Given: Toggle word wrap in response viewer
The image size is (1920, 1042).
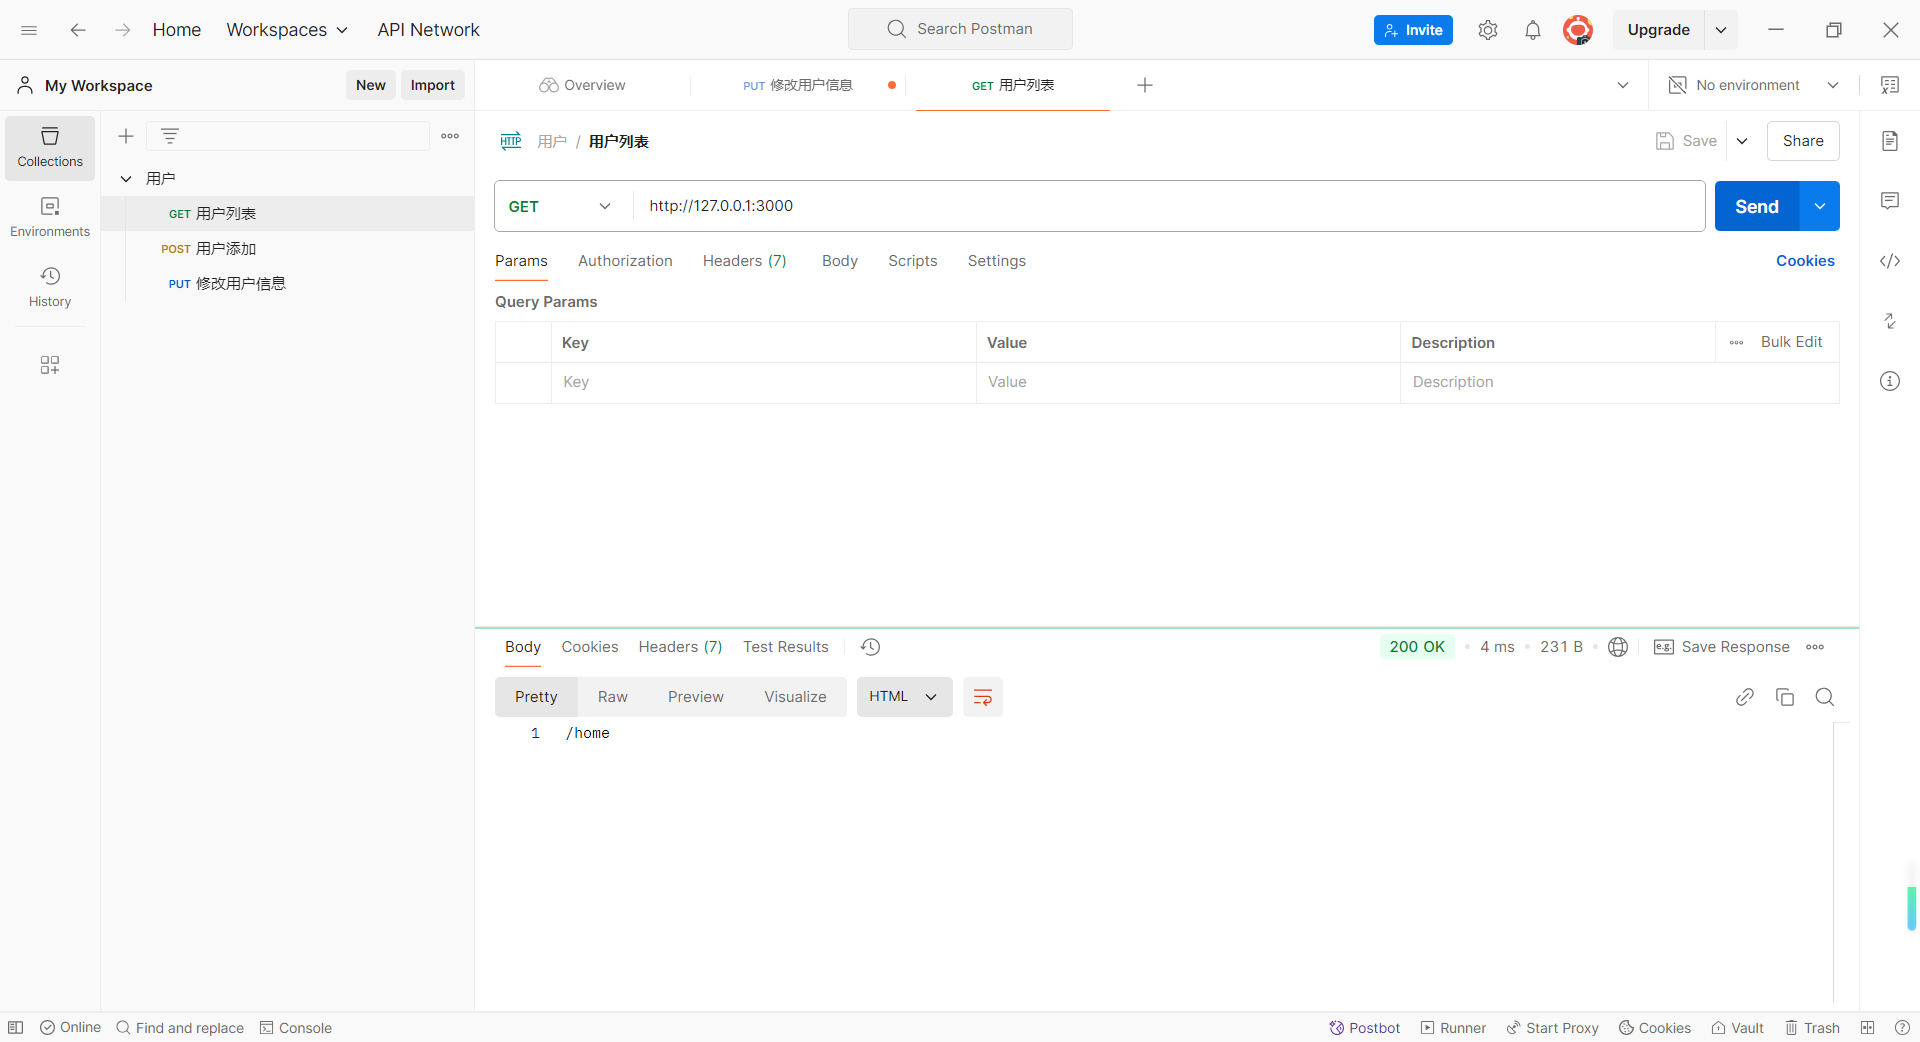Looking at the screenshot, I should click(x=982, y=697).
